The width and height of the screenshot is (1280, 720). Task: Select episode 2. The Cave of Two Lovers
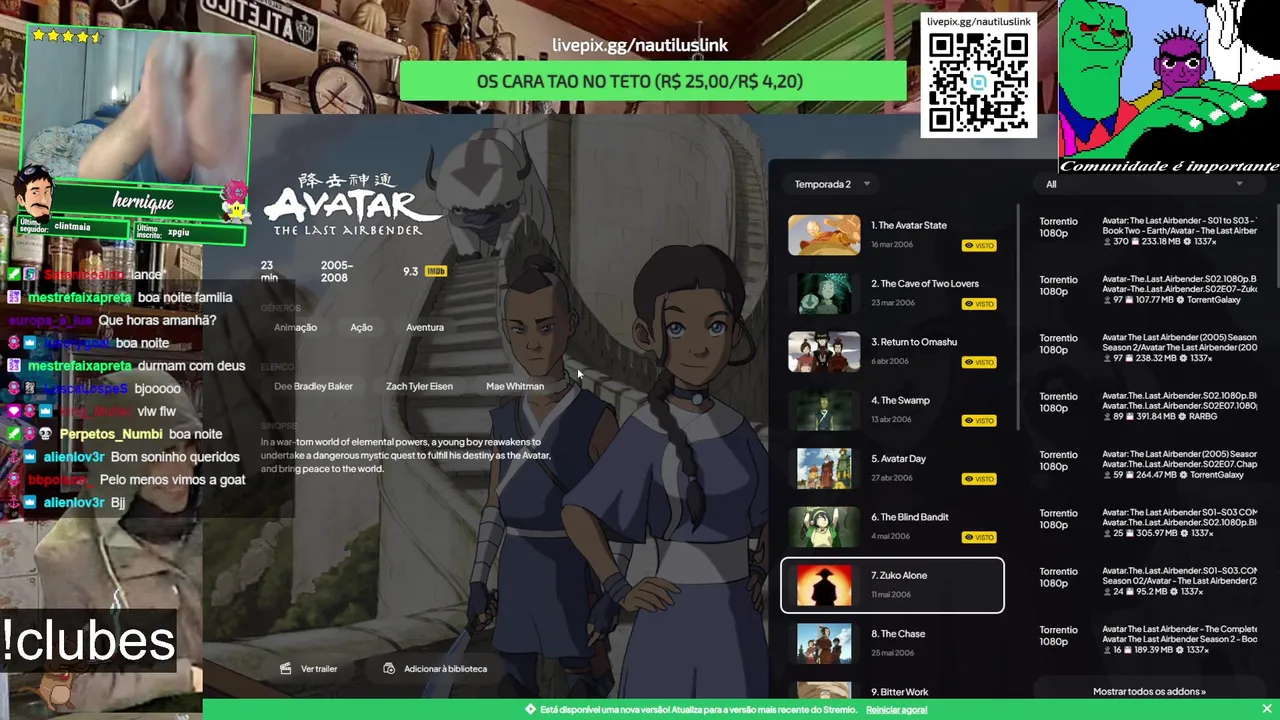[892, 293]
